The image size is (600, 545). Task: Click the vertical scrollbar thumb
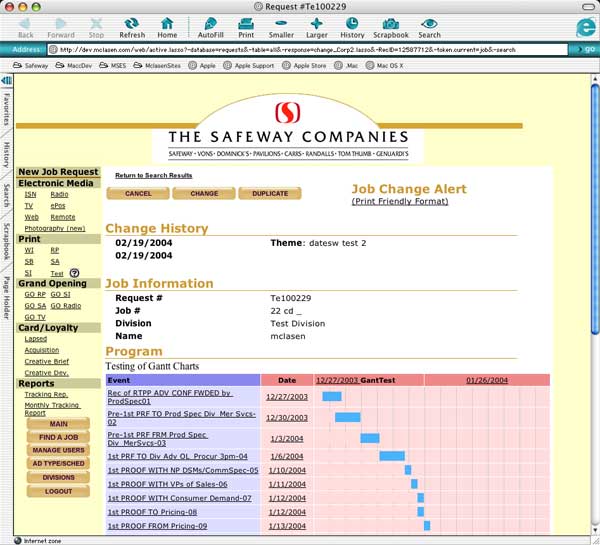coord(595,209)
